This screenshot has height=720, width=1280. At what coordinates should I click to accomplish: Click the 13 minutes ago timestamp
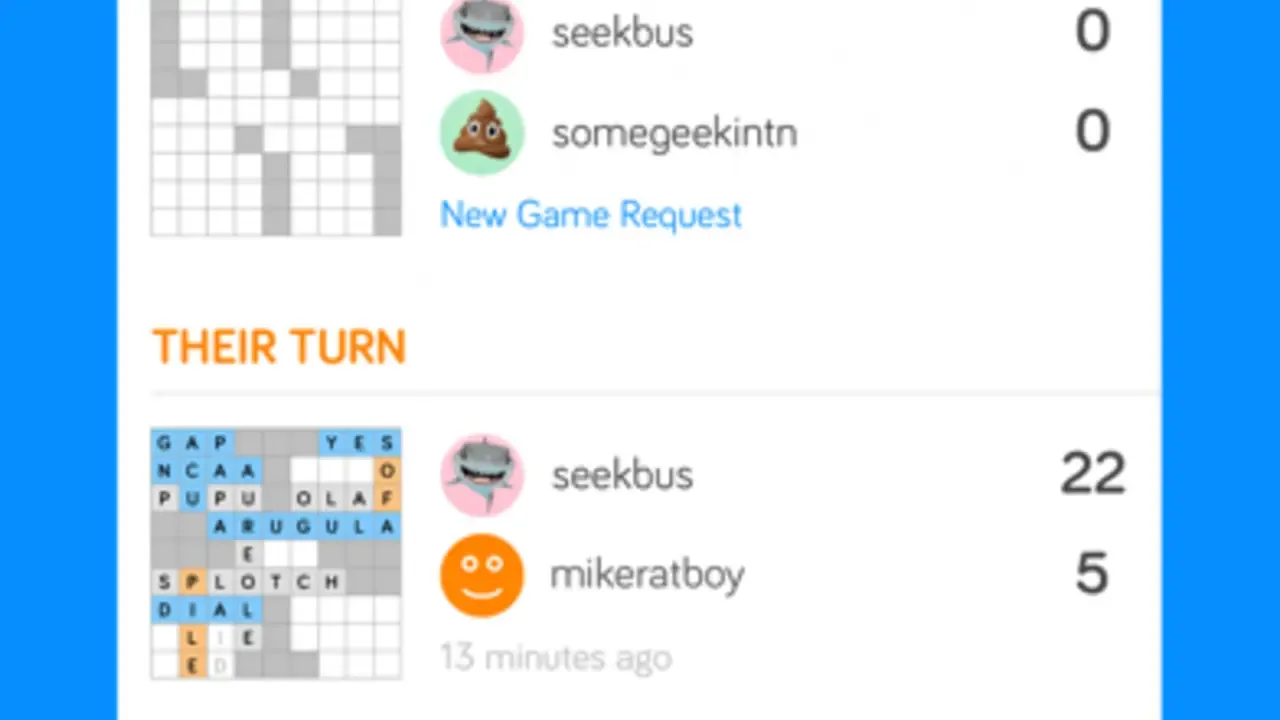(556, 658)
